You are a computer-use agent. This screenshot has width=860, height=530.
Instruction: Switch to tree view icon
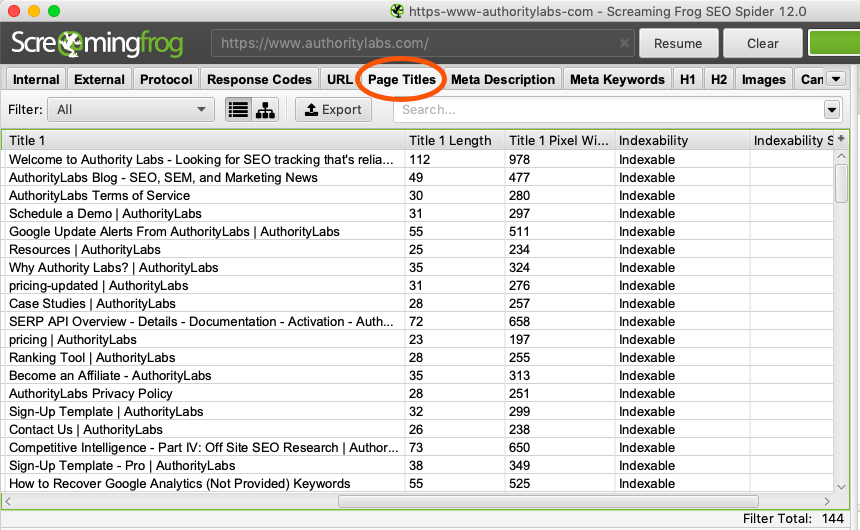(265, 110)
